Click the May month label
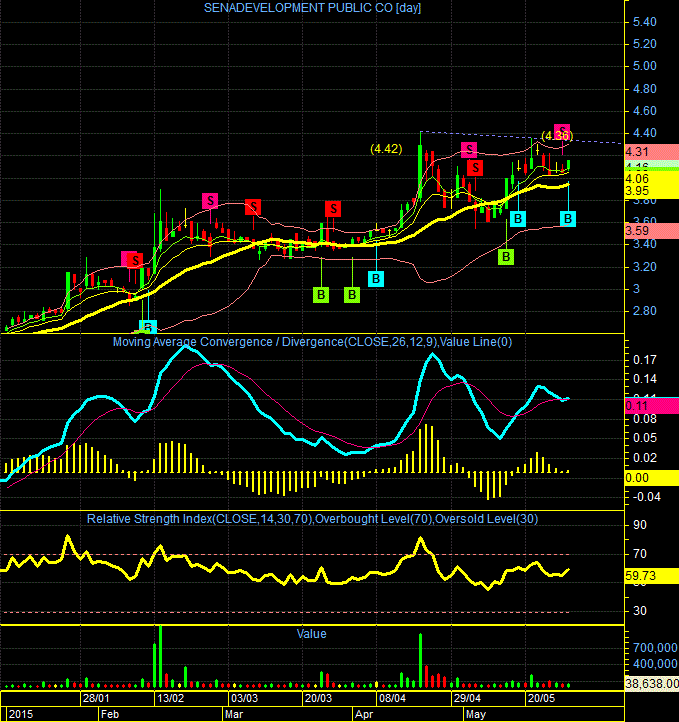679x722 pixels. 476,714
